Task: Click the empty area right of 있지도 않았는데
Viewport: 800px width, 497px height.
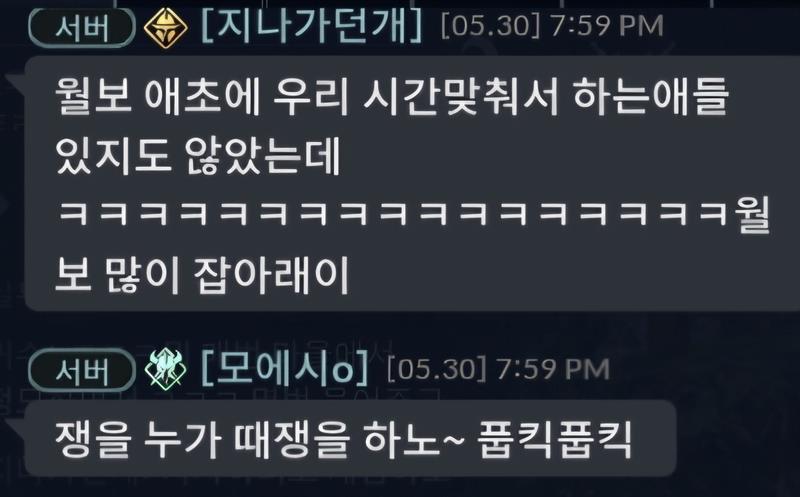Action: [561, 155]
